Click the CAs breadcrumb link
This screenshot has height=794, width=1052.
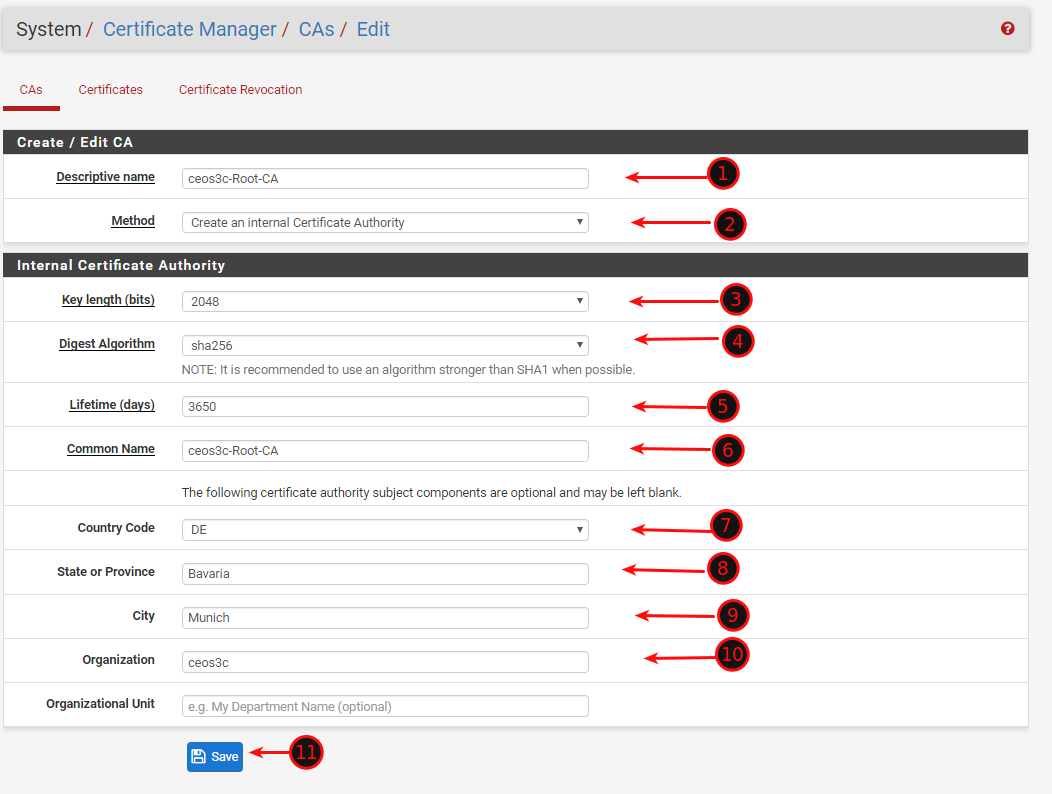(x=316, y=30)
